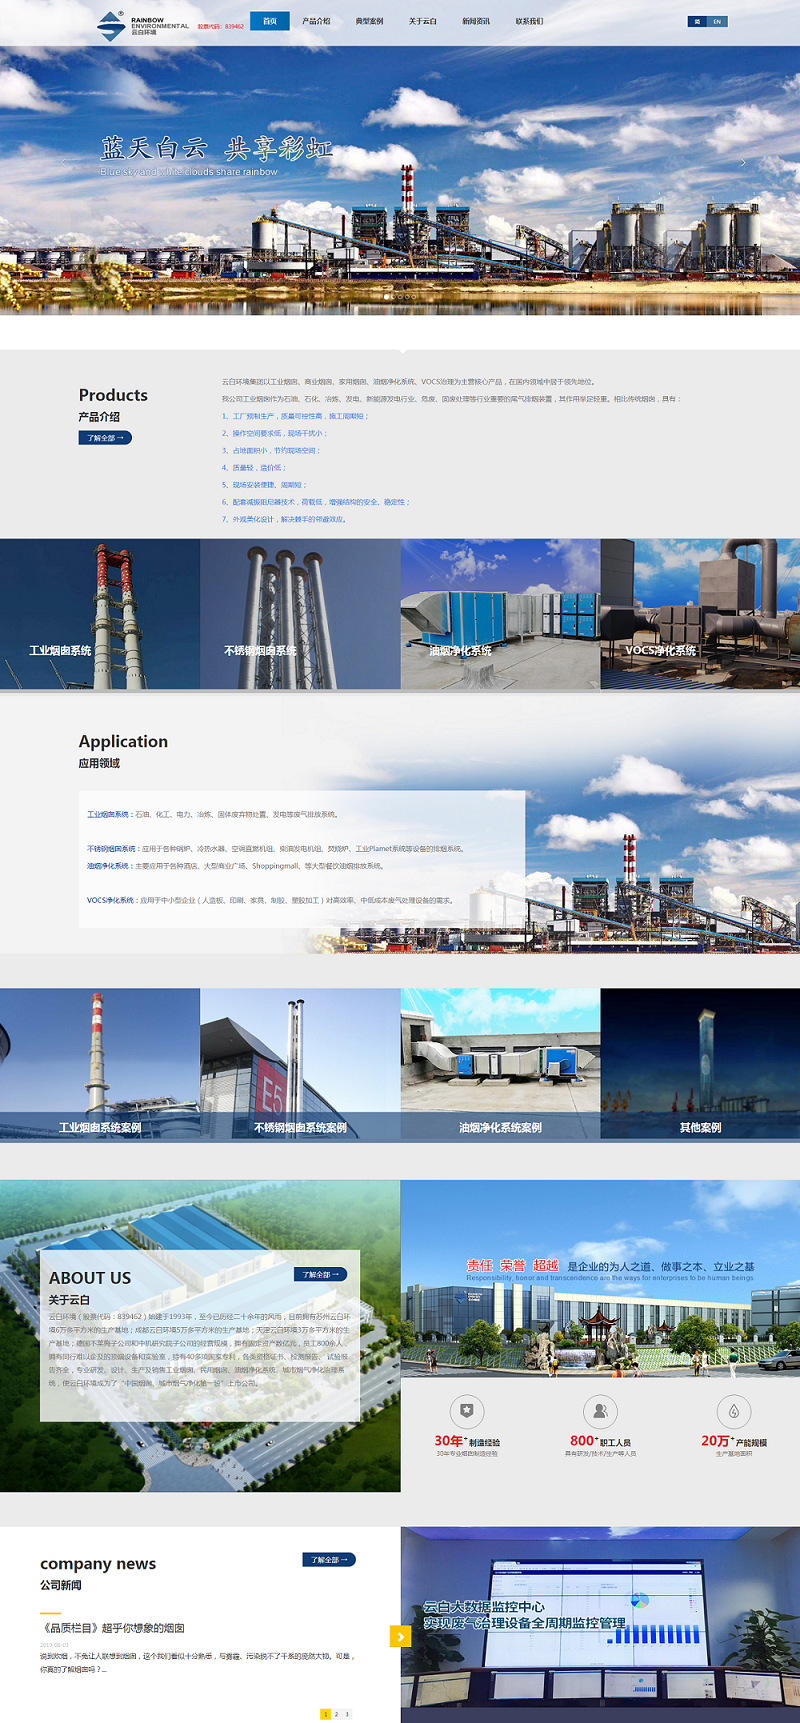The width and height of the screenshot is (800, 1723).
Task: Click the shield star icon above 30年
Action: [x=466, y=1411]
